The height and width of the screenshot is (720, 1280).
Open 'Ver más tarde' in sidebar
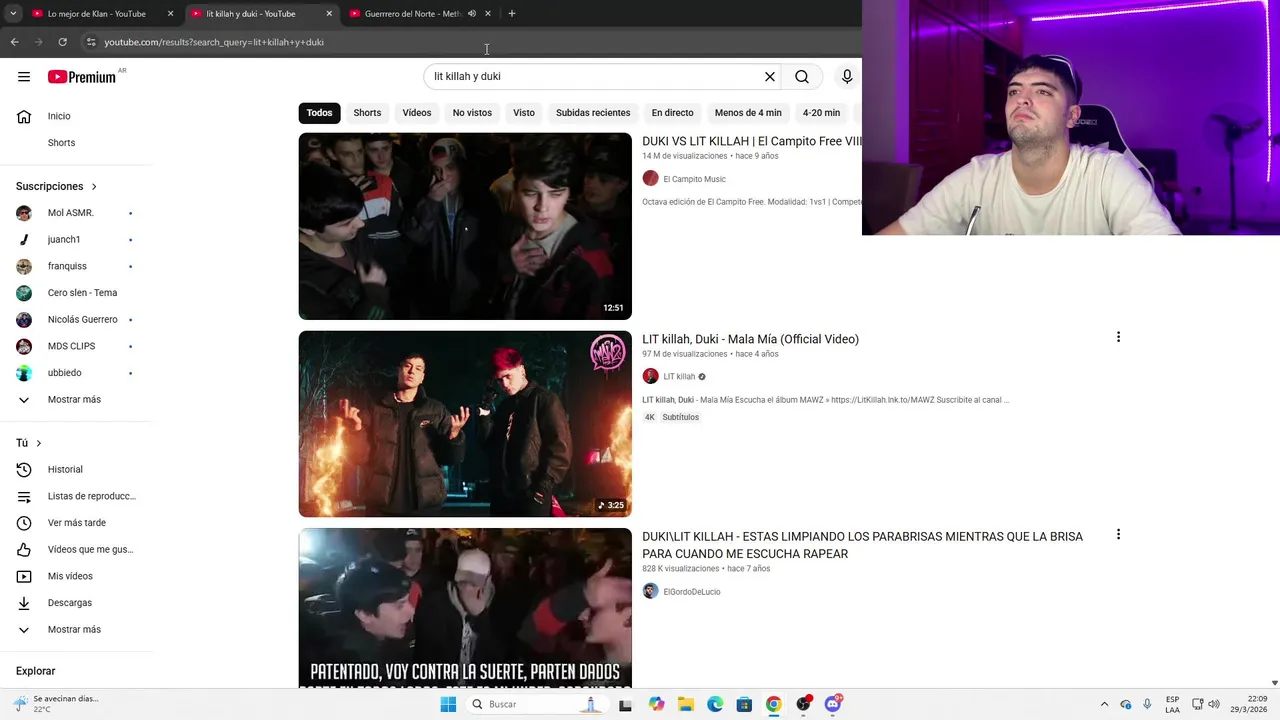click(x=76, y=523)
